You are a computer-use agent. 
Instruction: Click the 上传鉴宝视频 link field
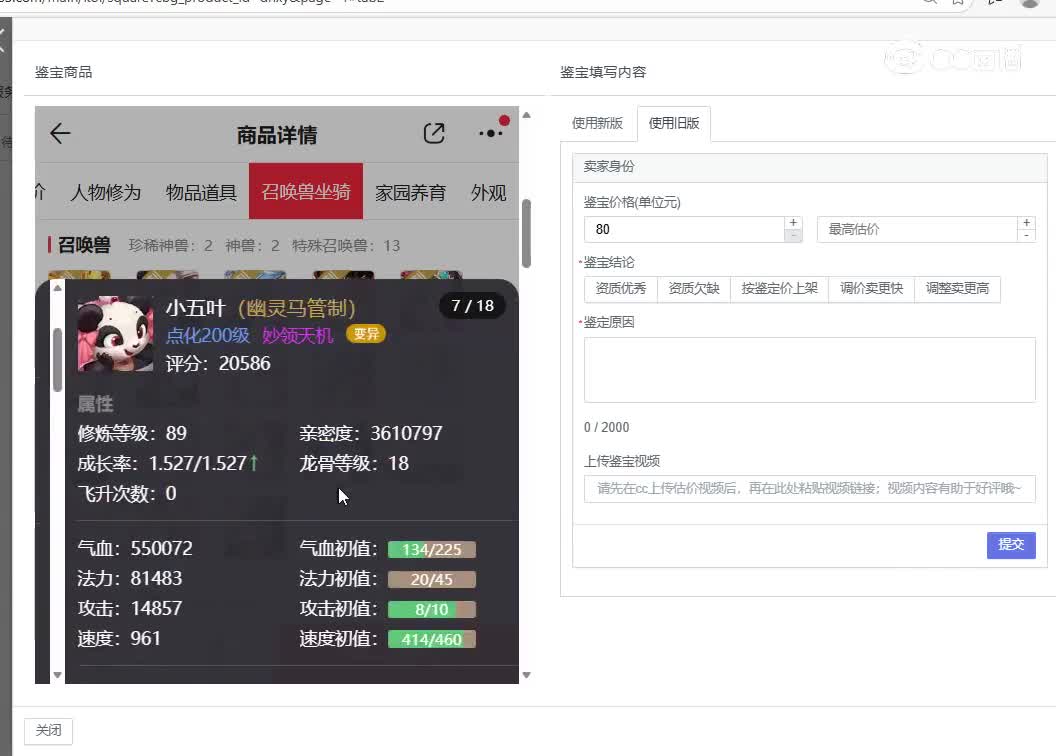point(810,489)
